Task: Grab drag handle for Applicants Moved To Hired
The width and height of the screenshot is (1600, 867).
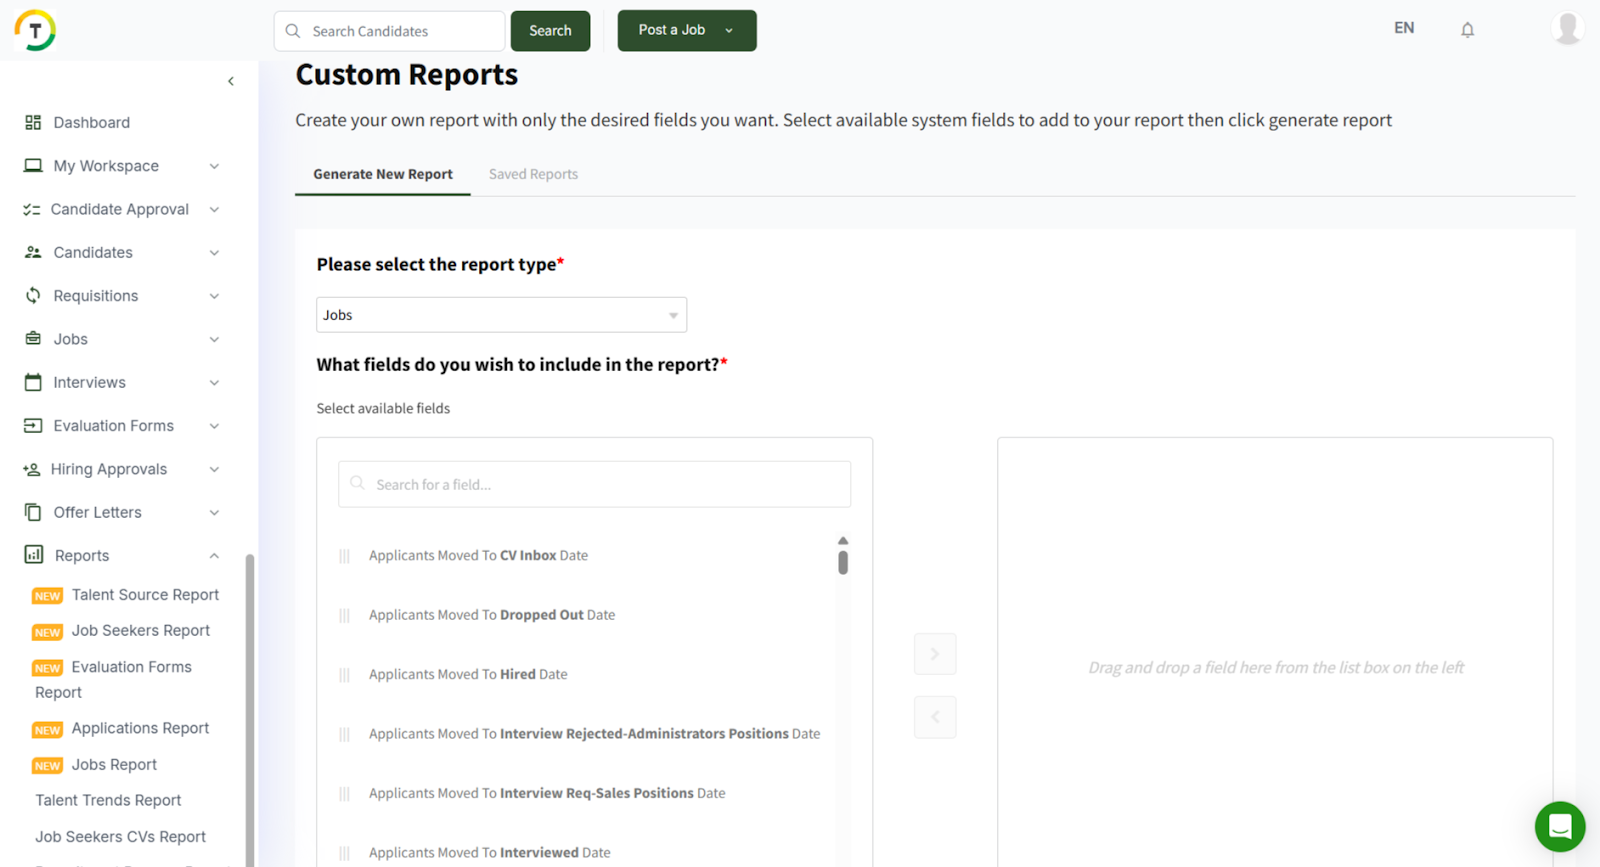Action: (345, 675)
